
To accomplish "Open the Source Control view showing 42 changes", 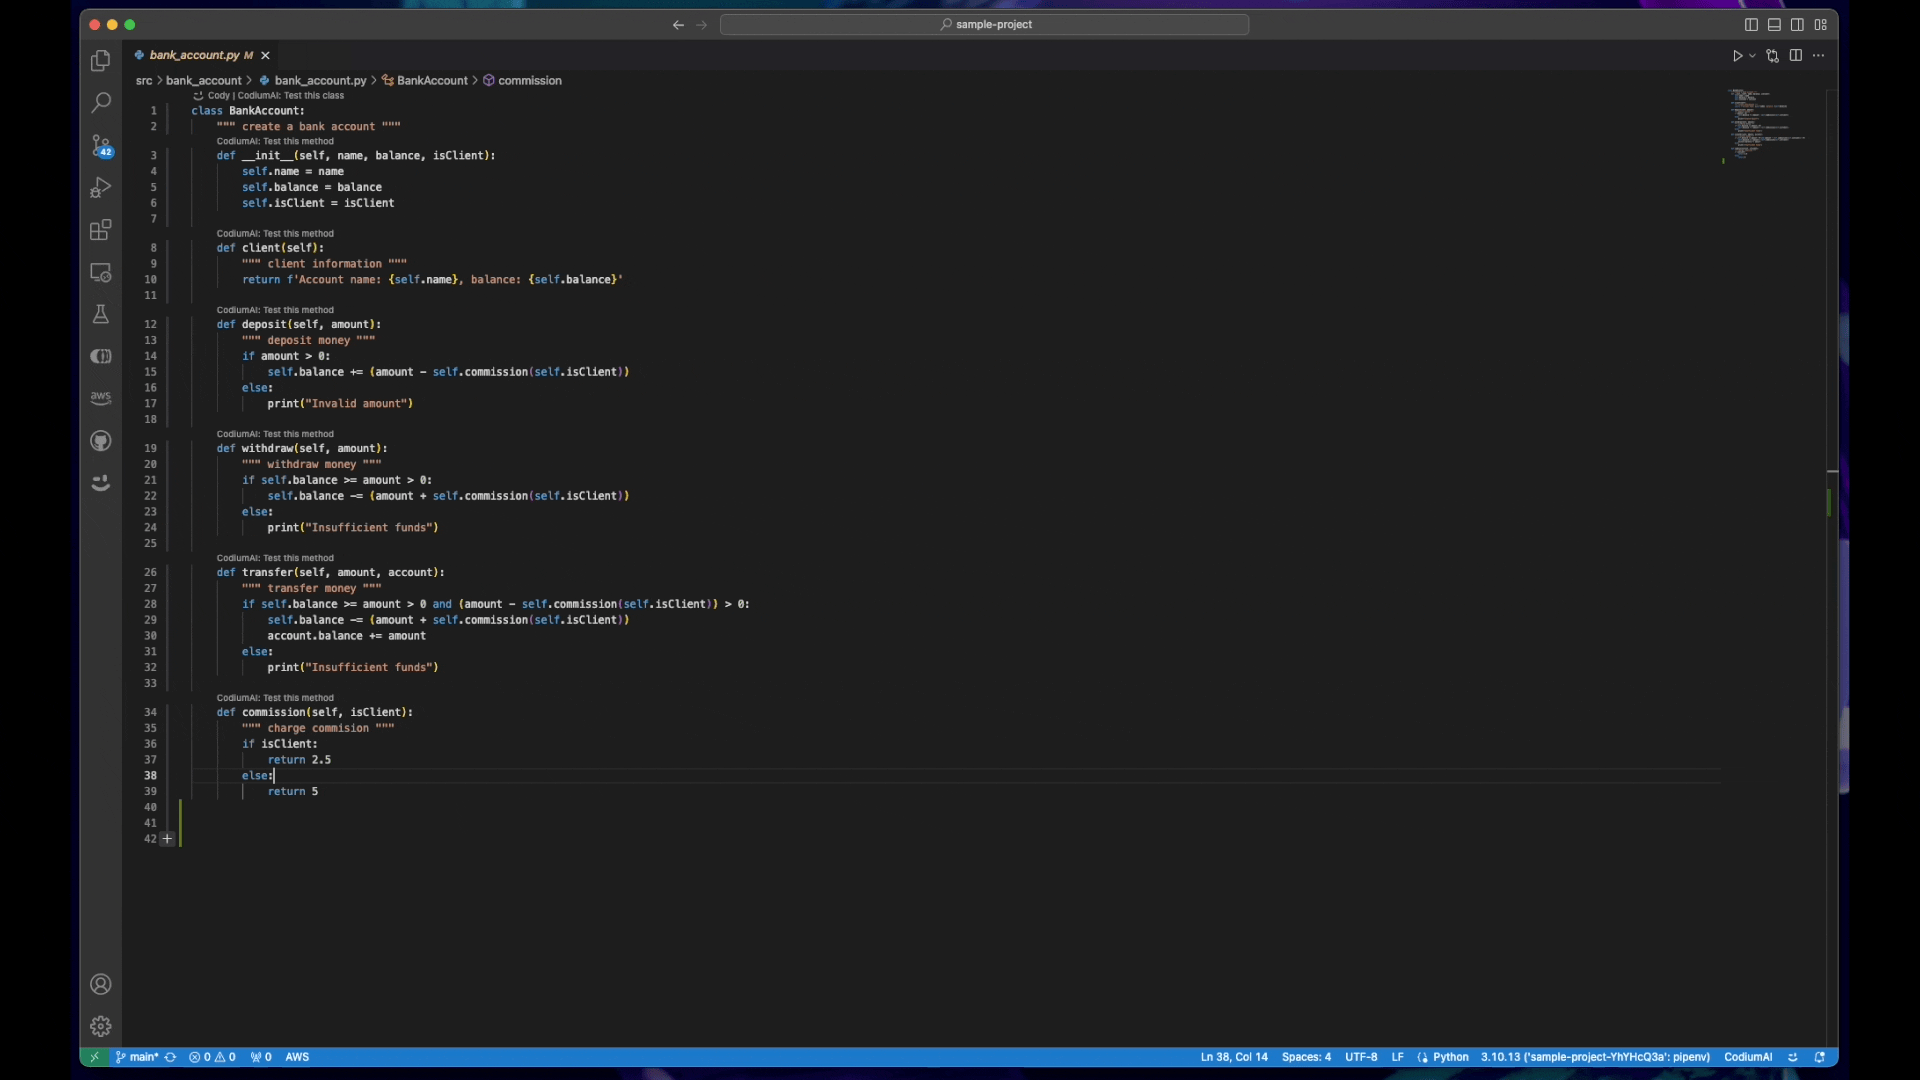I will (x=100, y=146).
